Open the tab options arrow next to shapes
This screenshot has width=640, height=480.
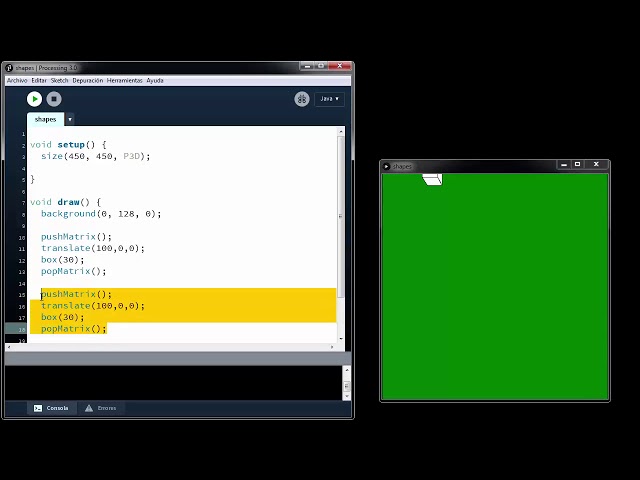[x=70, y=120]
